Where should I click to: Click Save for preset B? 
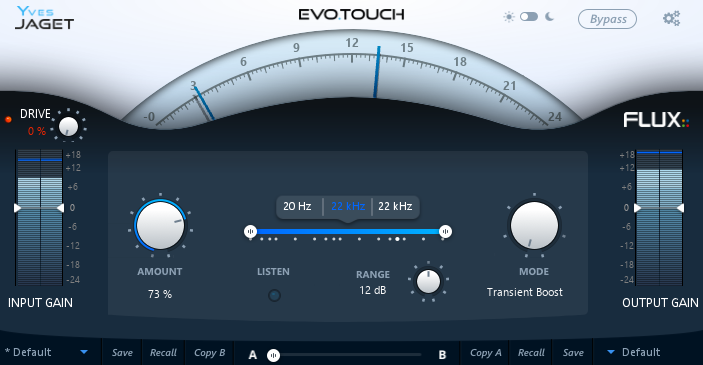click(573, 353)
